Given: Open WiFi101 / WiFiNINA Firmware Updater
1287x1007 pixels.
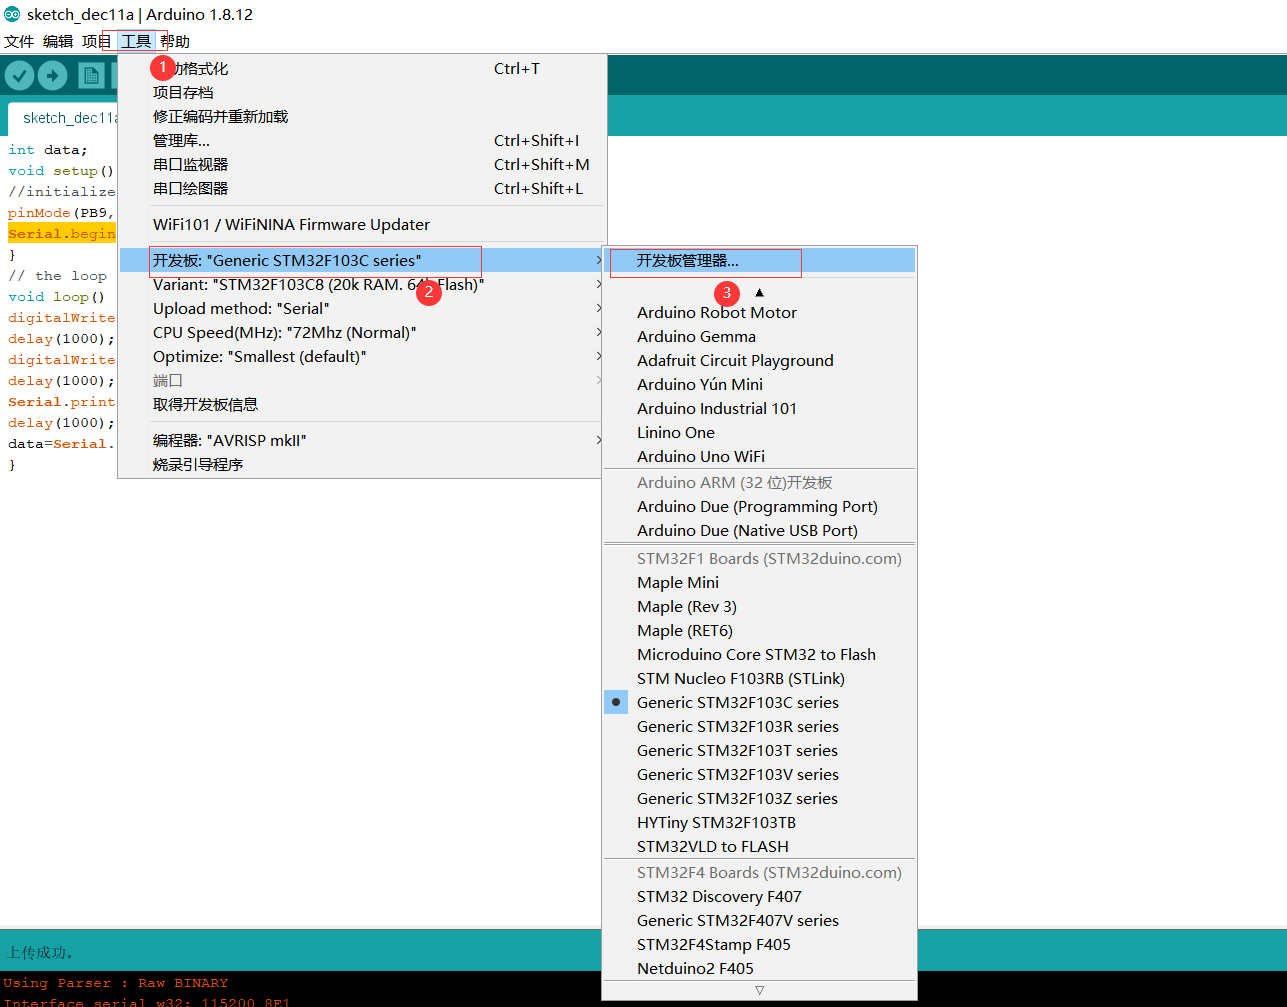Looking at the screenshot, I should (362, 224).
